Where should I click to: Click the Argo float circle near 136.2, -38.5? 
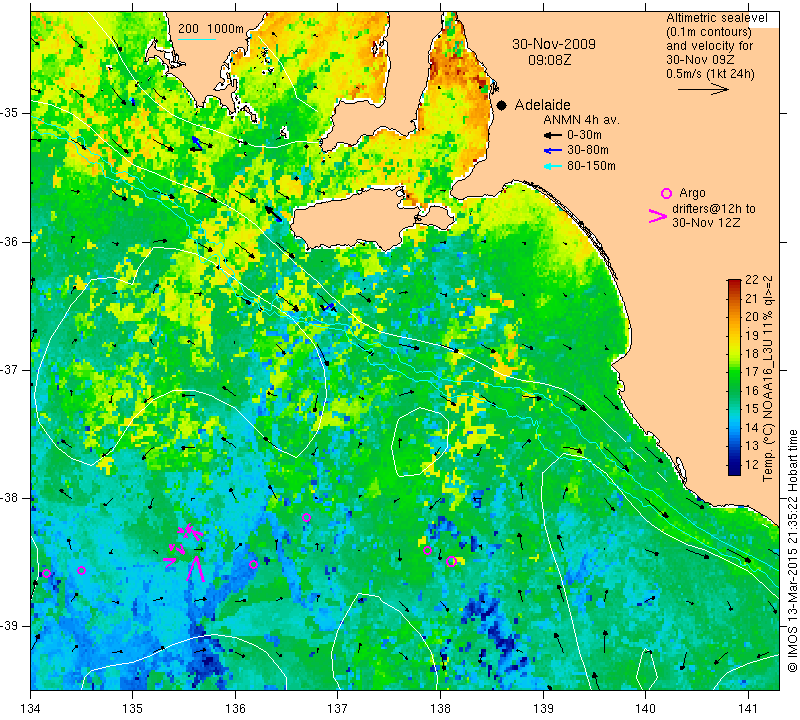point(253,564)
